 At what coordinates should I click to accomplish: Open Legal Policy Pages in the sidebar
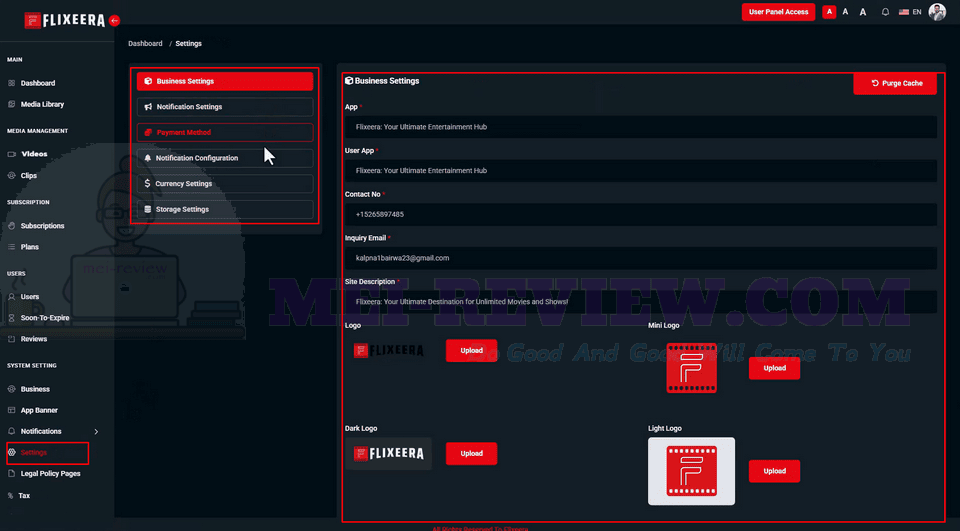[50, 474]
